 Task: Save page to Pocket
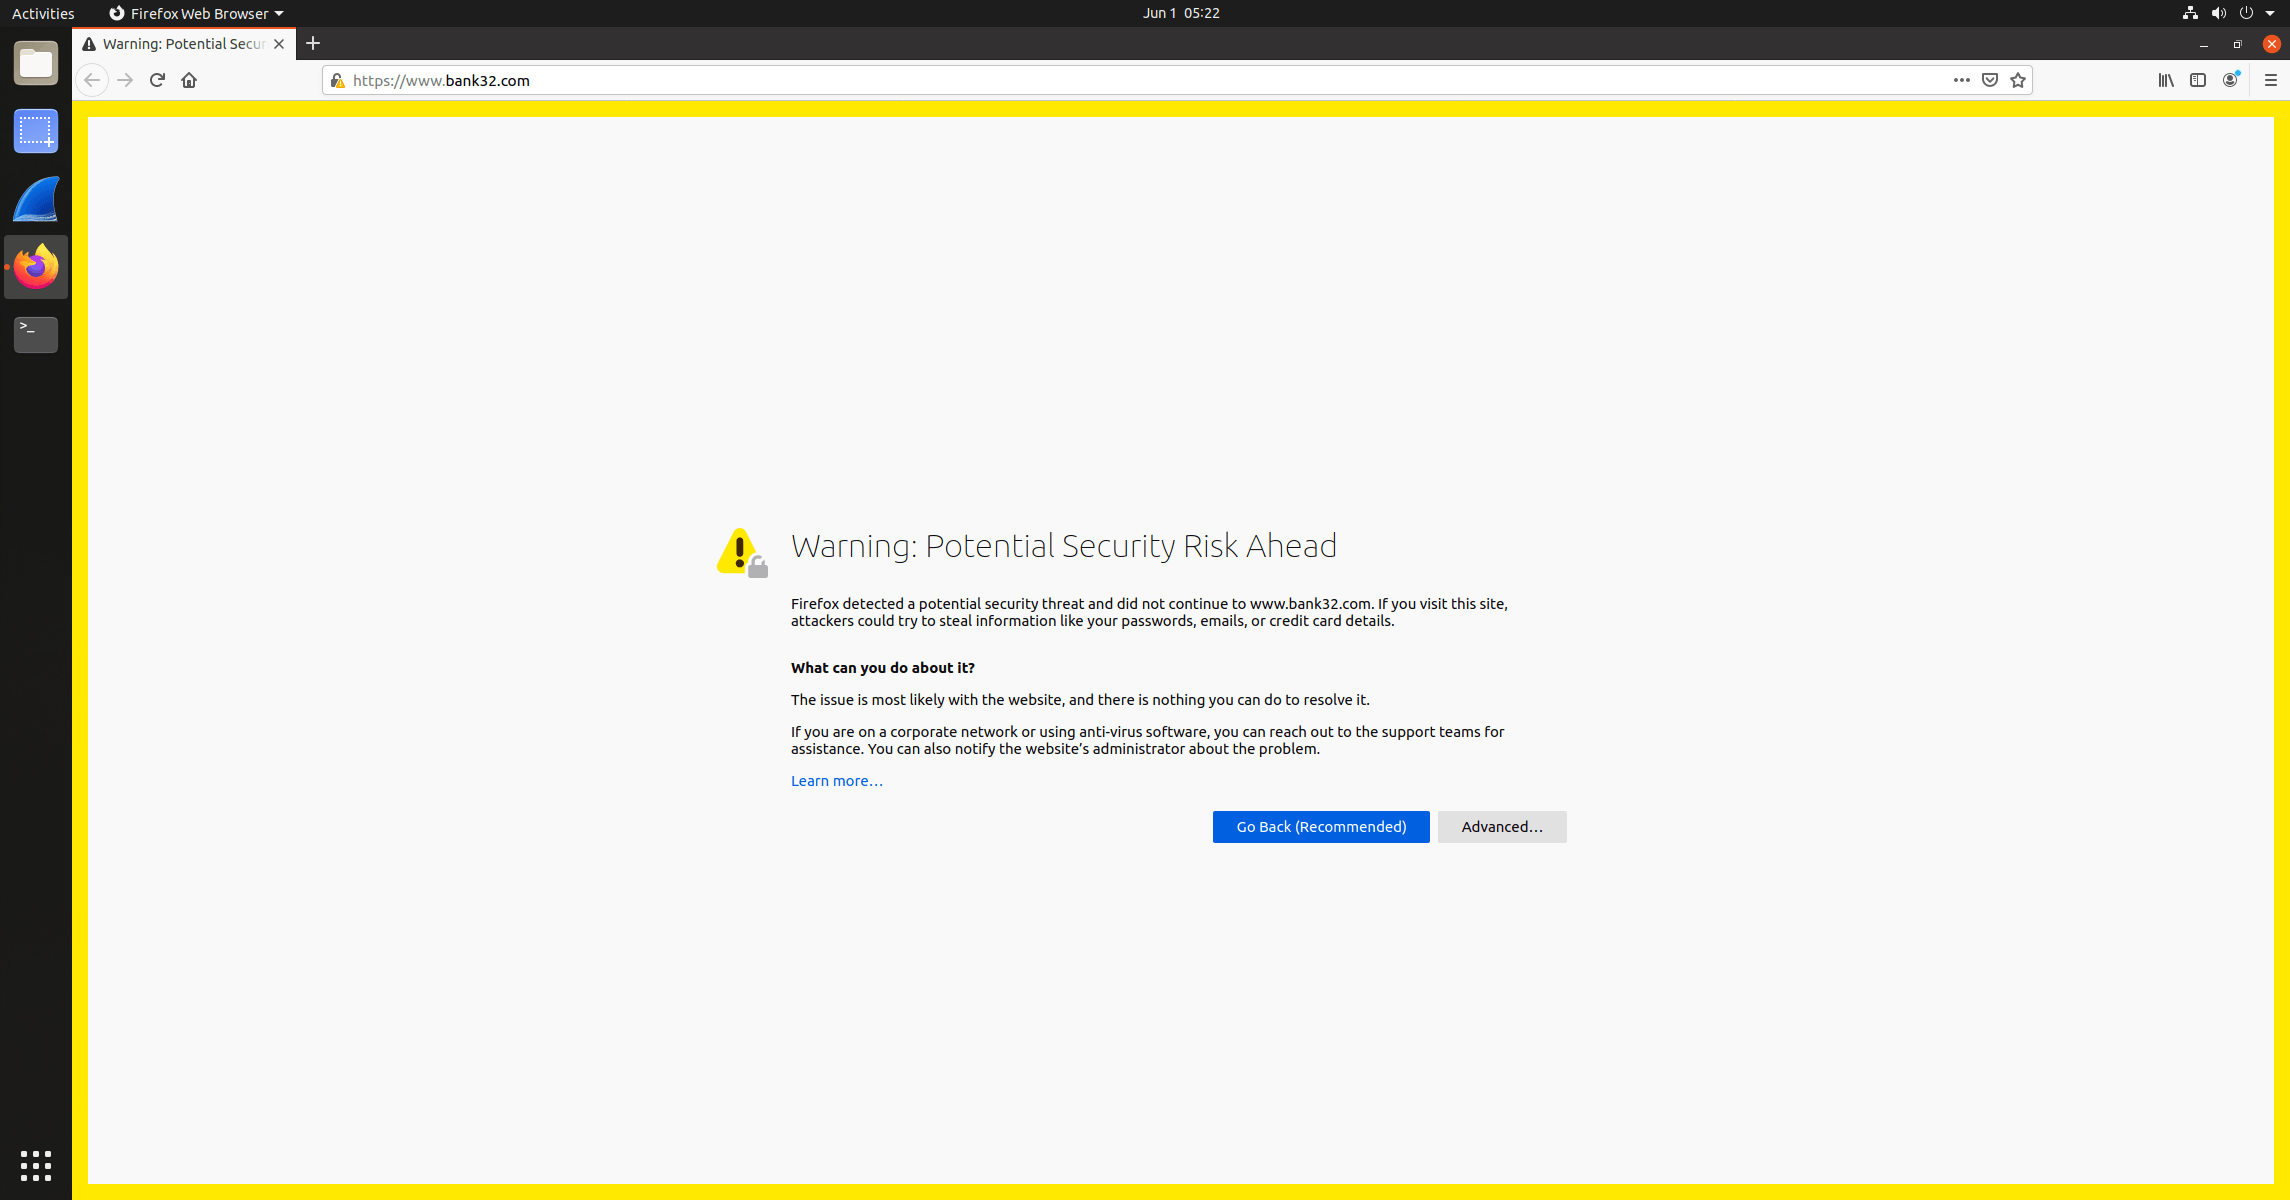(x=1990, y=80)
